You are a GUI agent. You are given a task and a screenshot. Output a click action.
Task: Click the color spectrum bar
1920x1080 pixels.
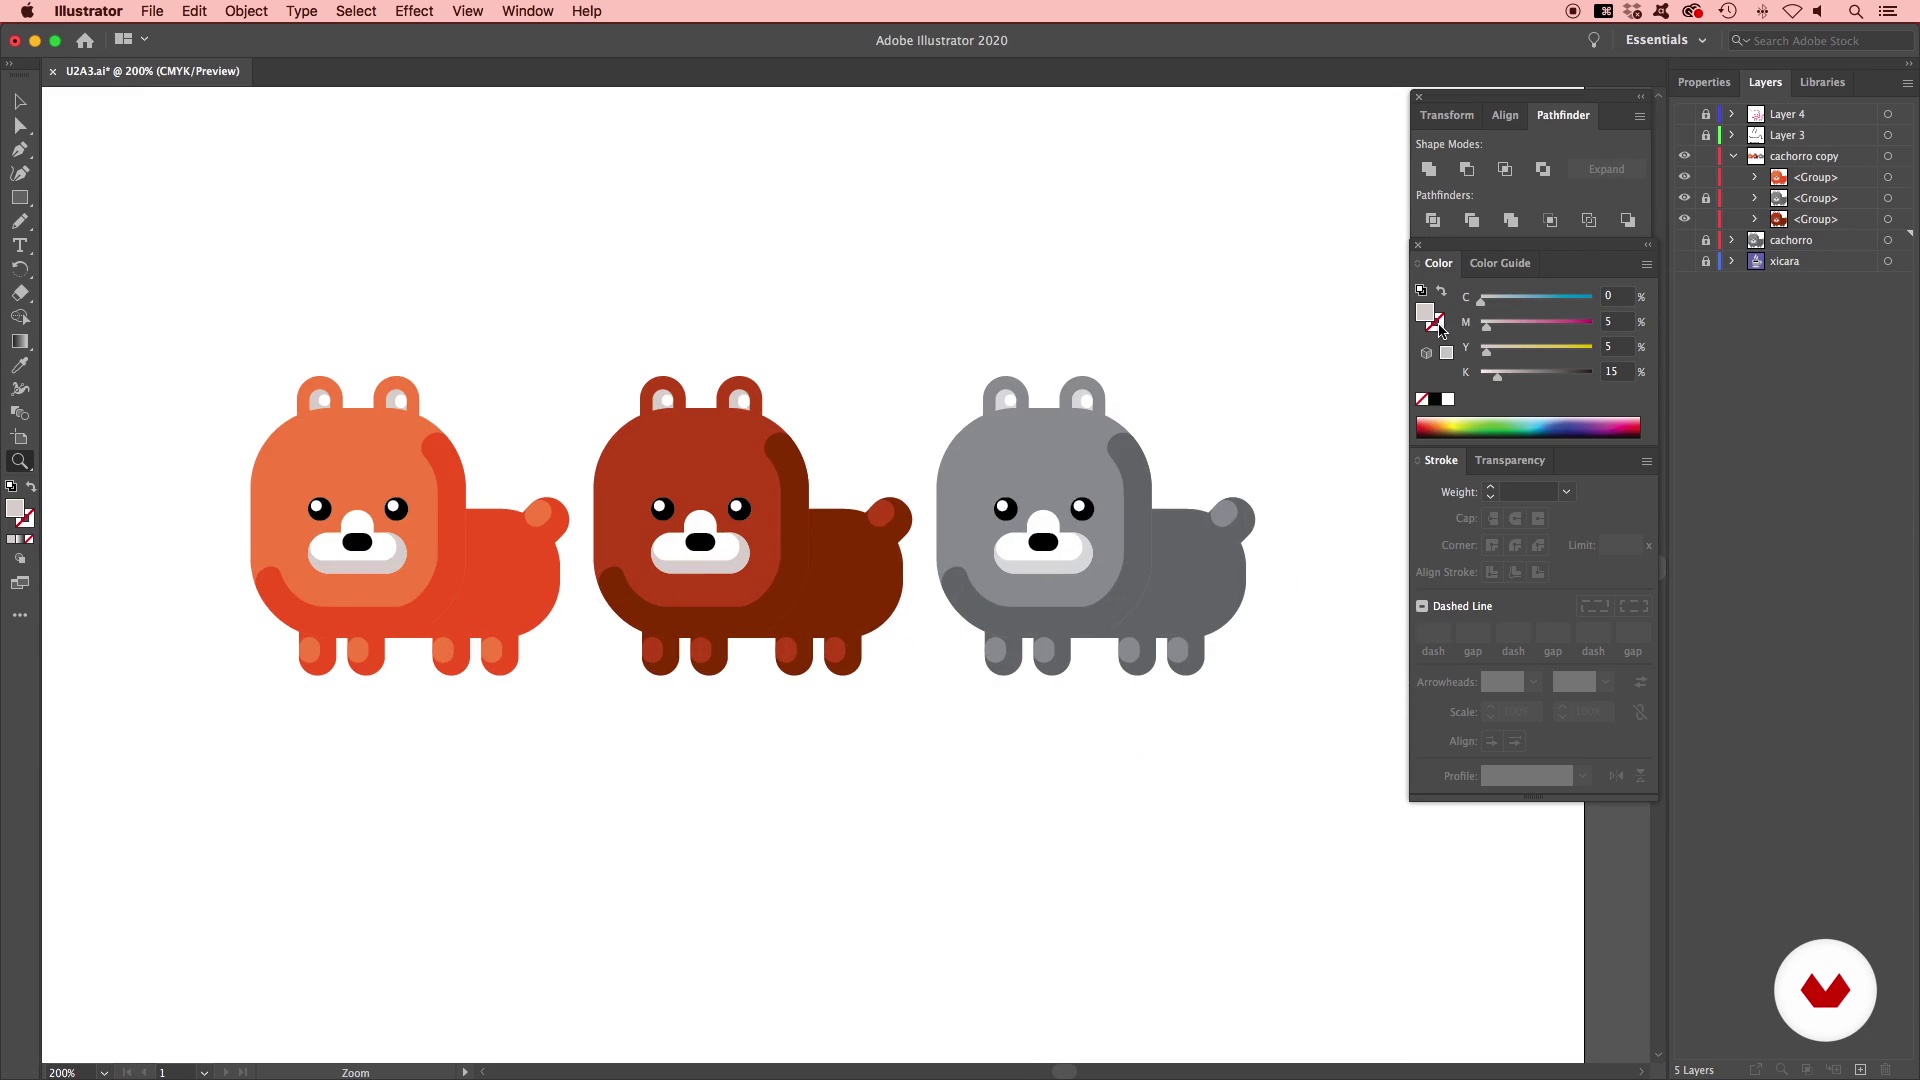pos(1527,428)
